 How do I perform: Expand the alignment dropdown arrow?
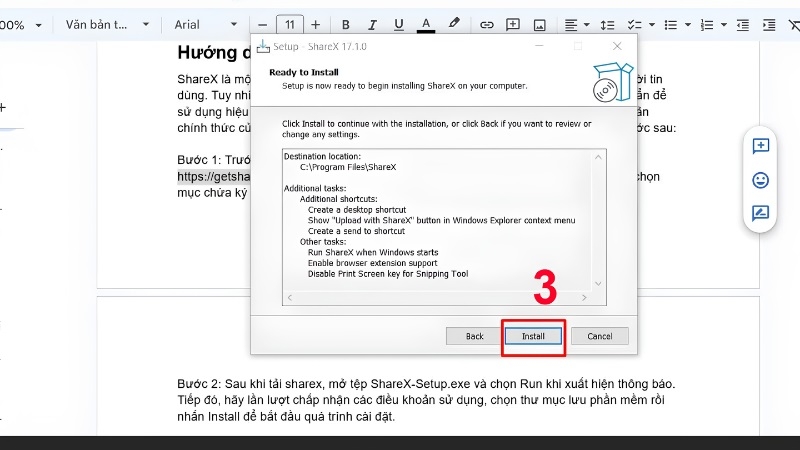(x=586, y=24)
